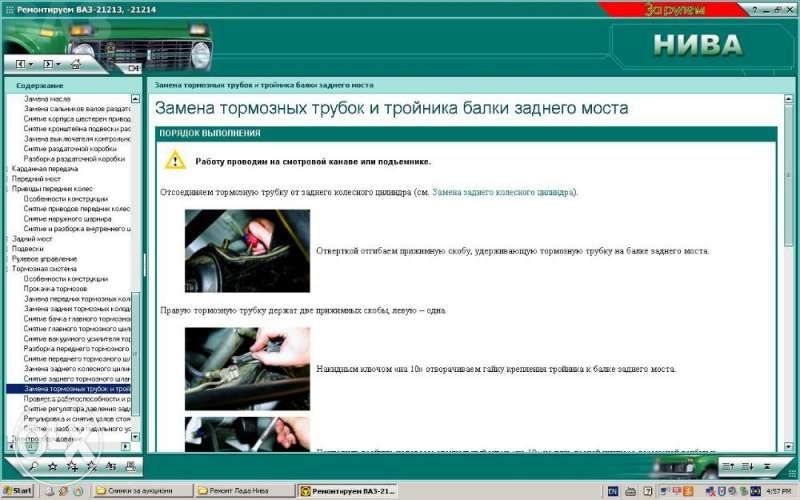Switch to Снимки за аукциони taskbar window
Image resolution: width=800 pixels, height=500 pixels.
pyautogui.click(x=143, y=491)
